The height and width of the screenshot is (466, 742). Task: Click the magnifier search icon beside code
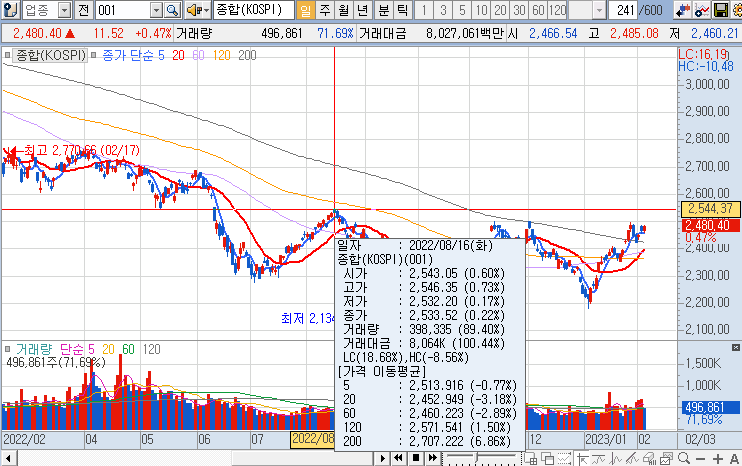click(172, 10)
